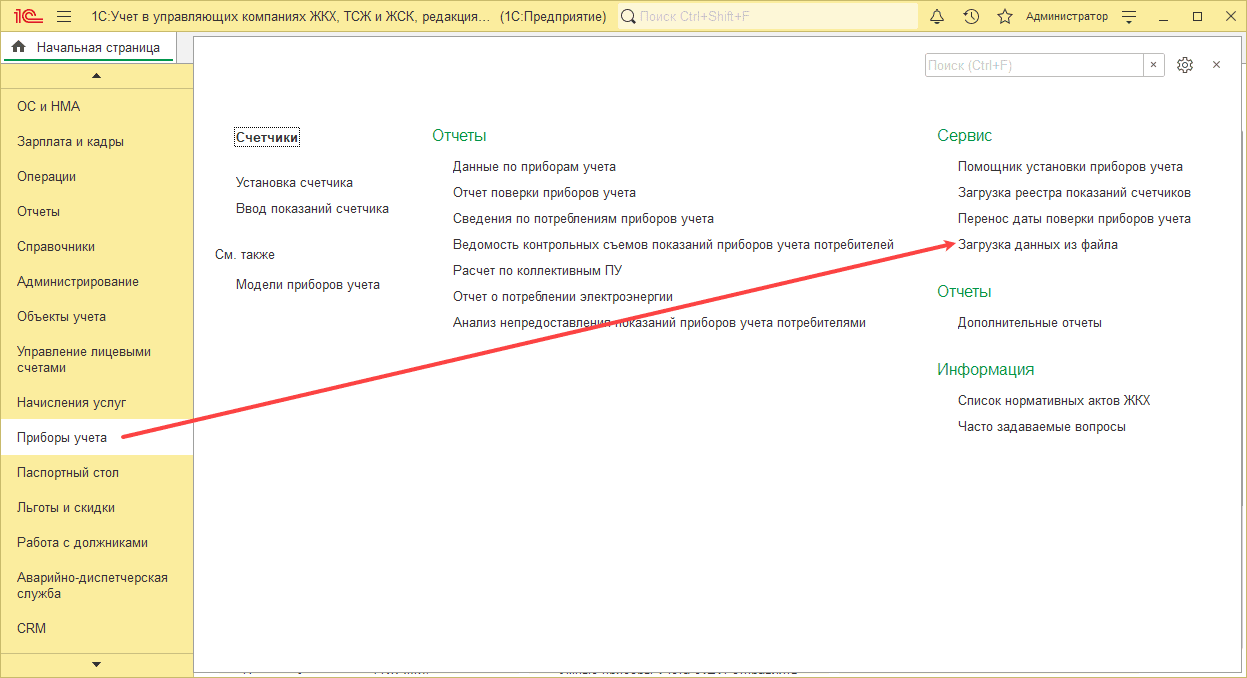Open the hamburger main menu
Viewport: 1247px width, 678px height.
tap(64, 17)
